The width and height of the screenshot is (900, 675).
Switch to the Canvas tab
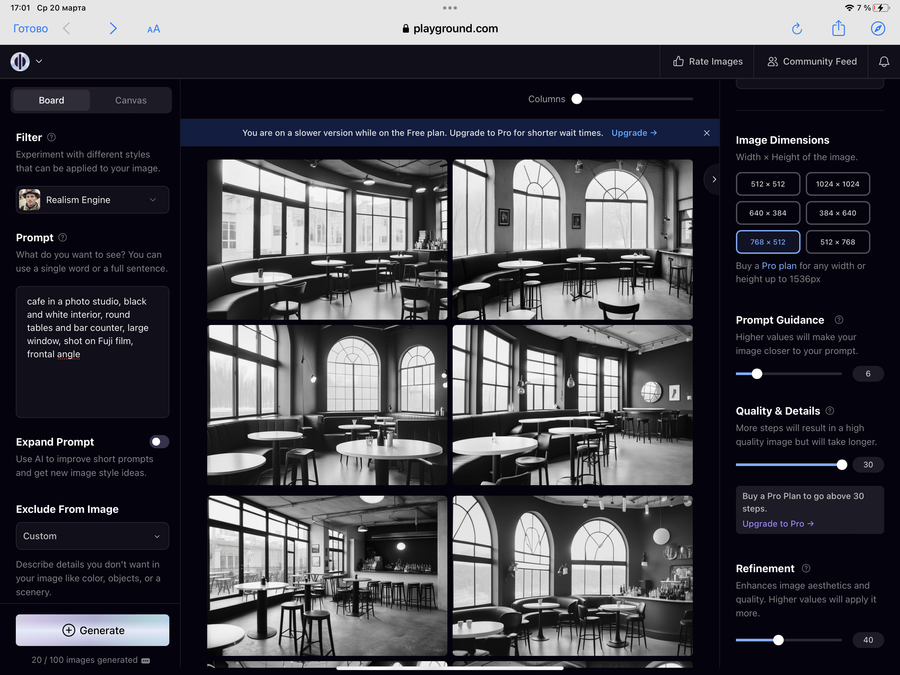click(131, 100)
